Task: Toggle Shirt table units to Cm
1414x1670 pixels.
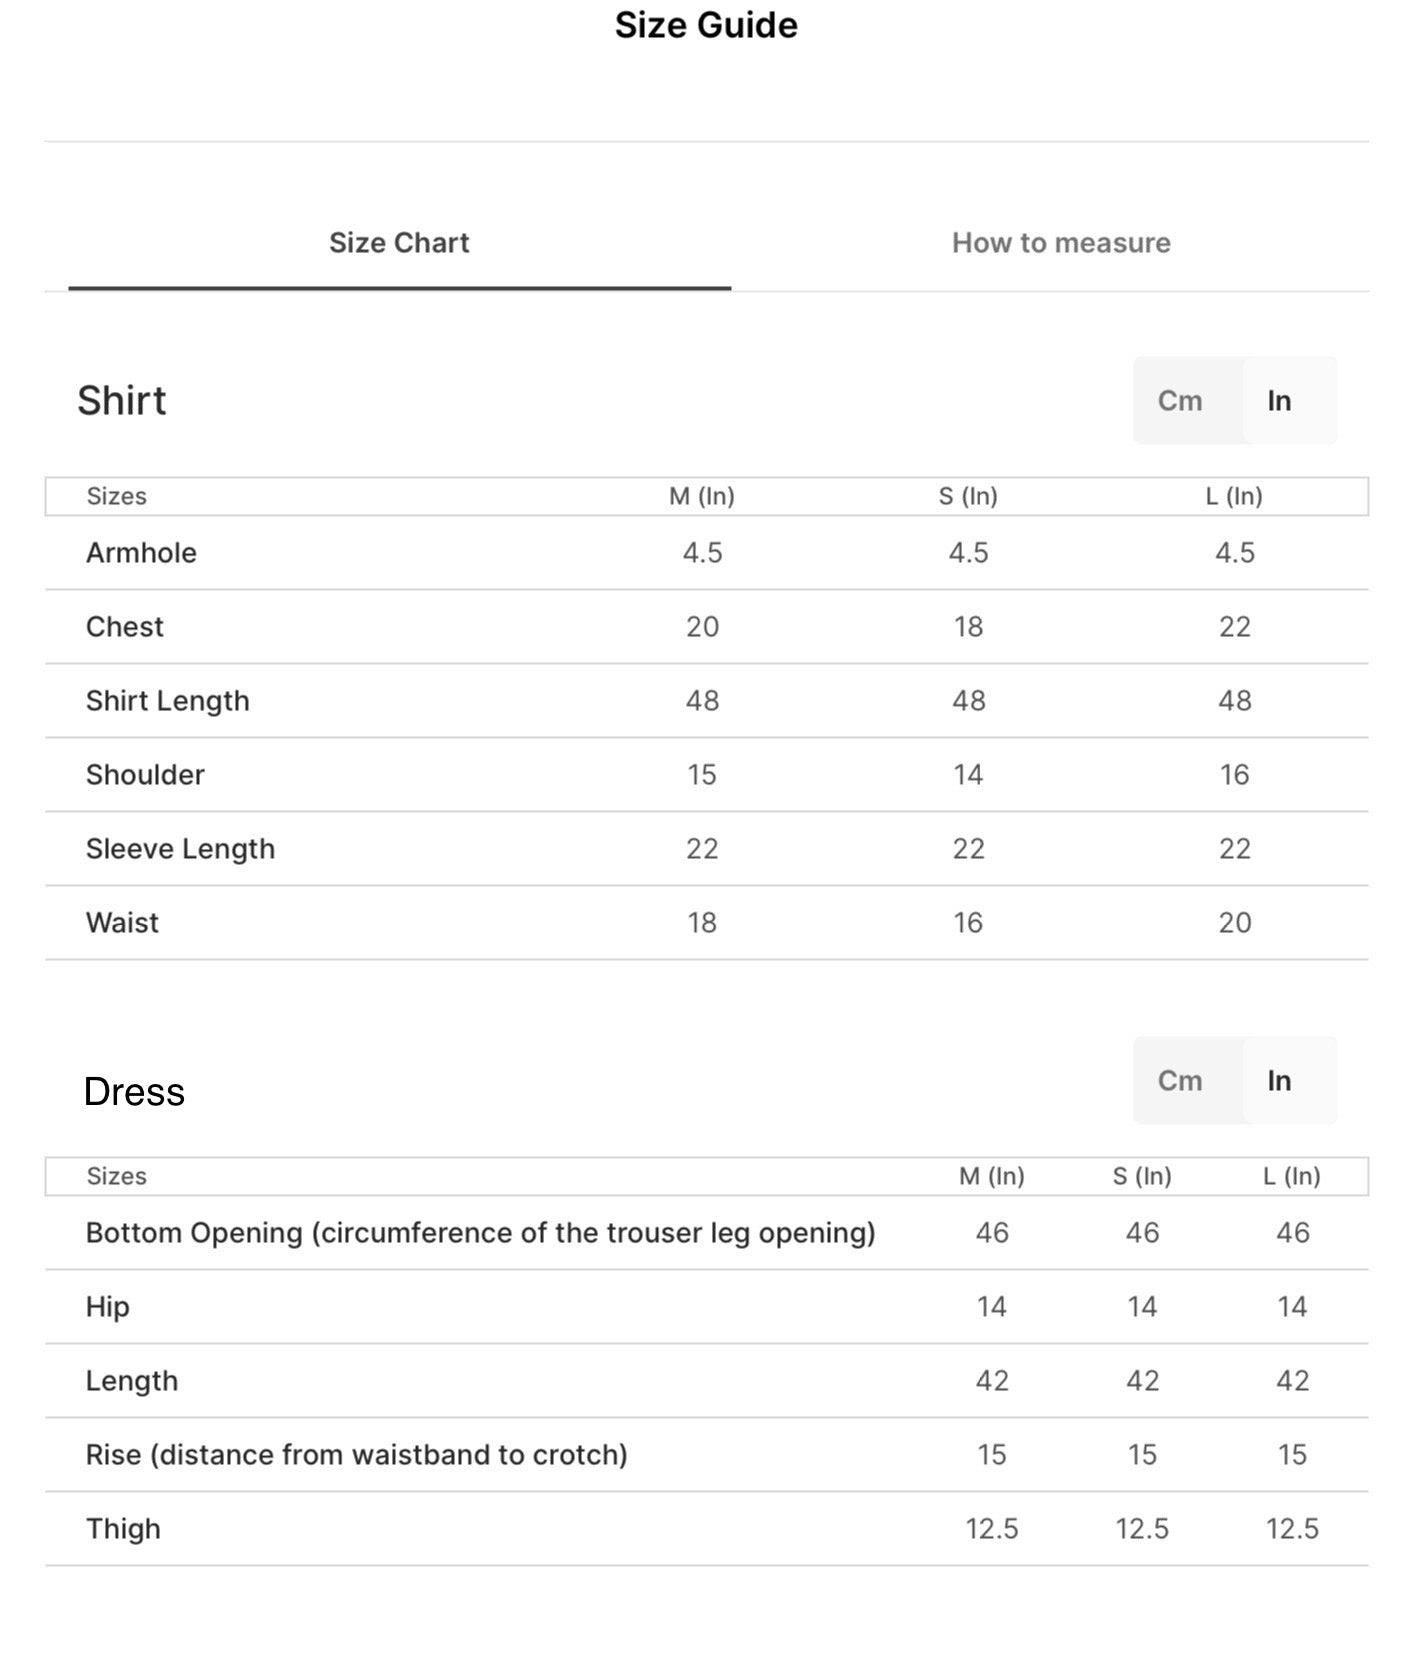Action: pyautogui.click(x=1180, y=401)
